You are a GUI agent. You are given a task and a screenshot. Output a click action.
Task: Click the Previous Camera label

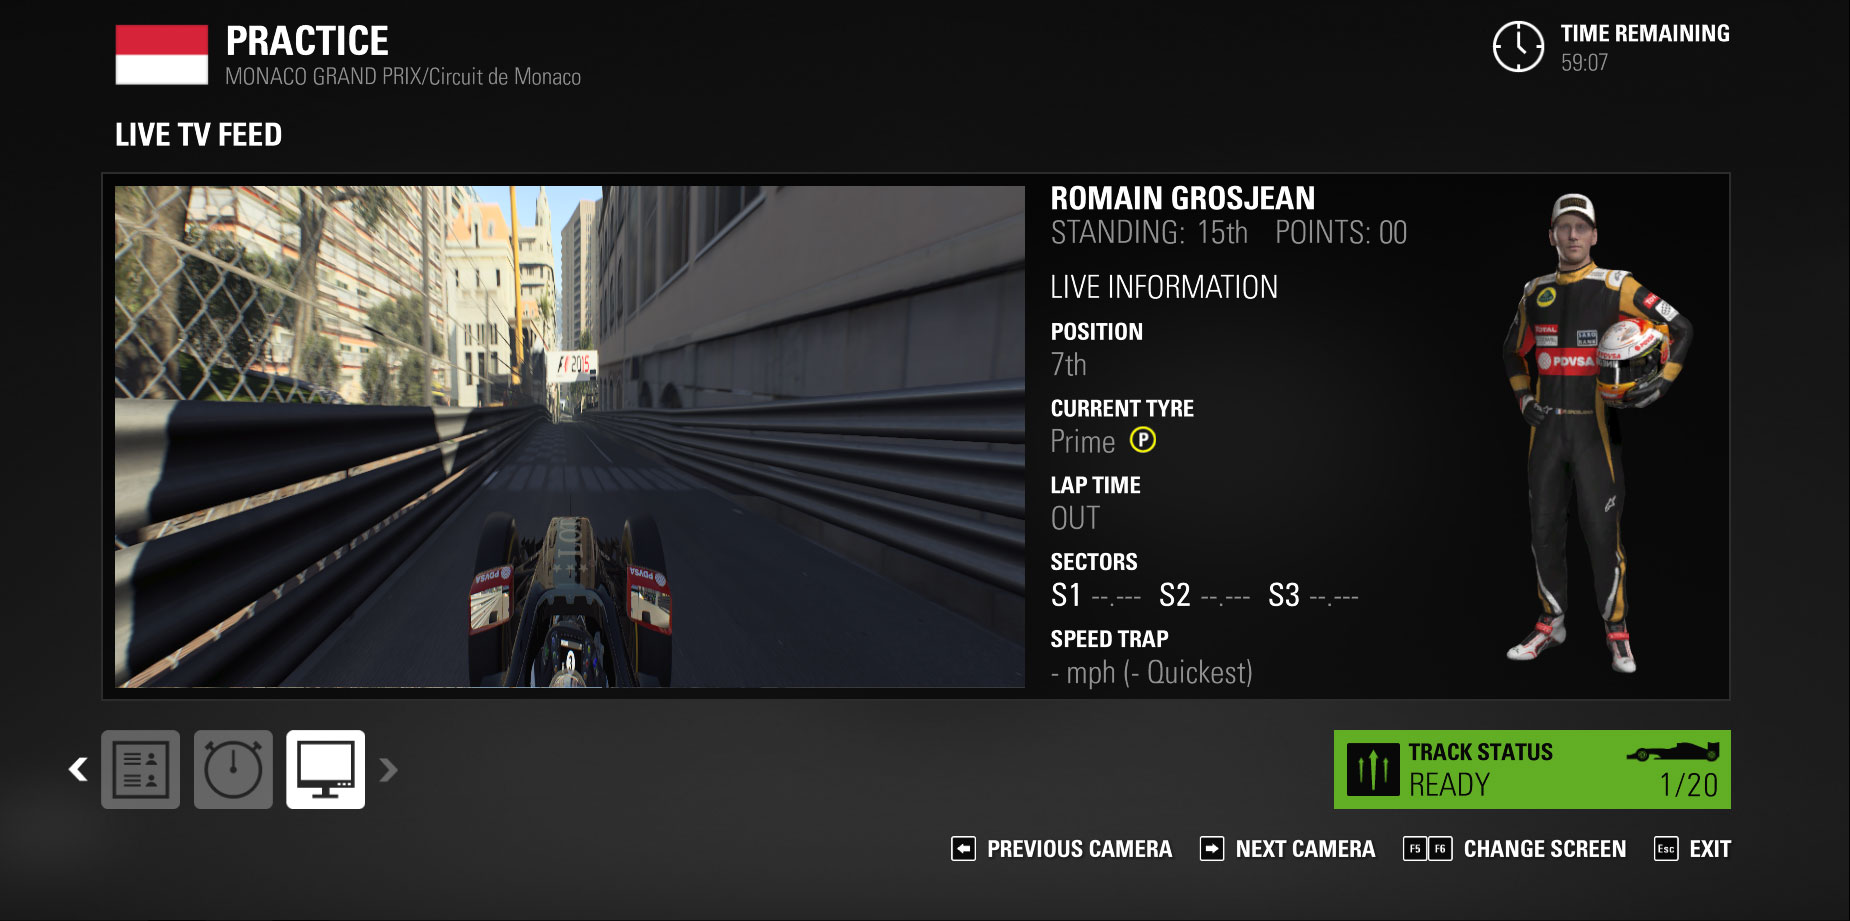pyautogui.click(x=1080, y=849)
